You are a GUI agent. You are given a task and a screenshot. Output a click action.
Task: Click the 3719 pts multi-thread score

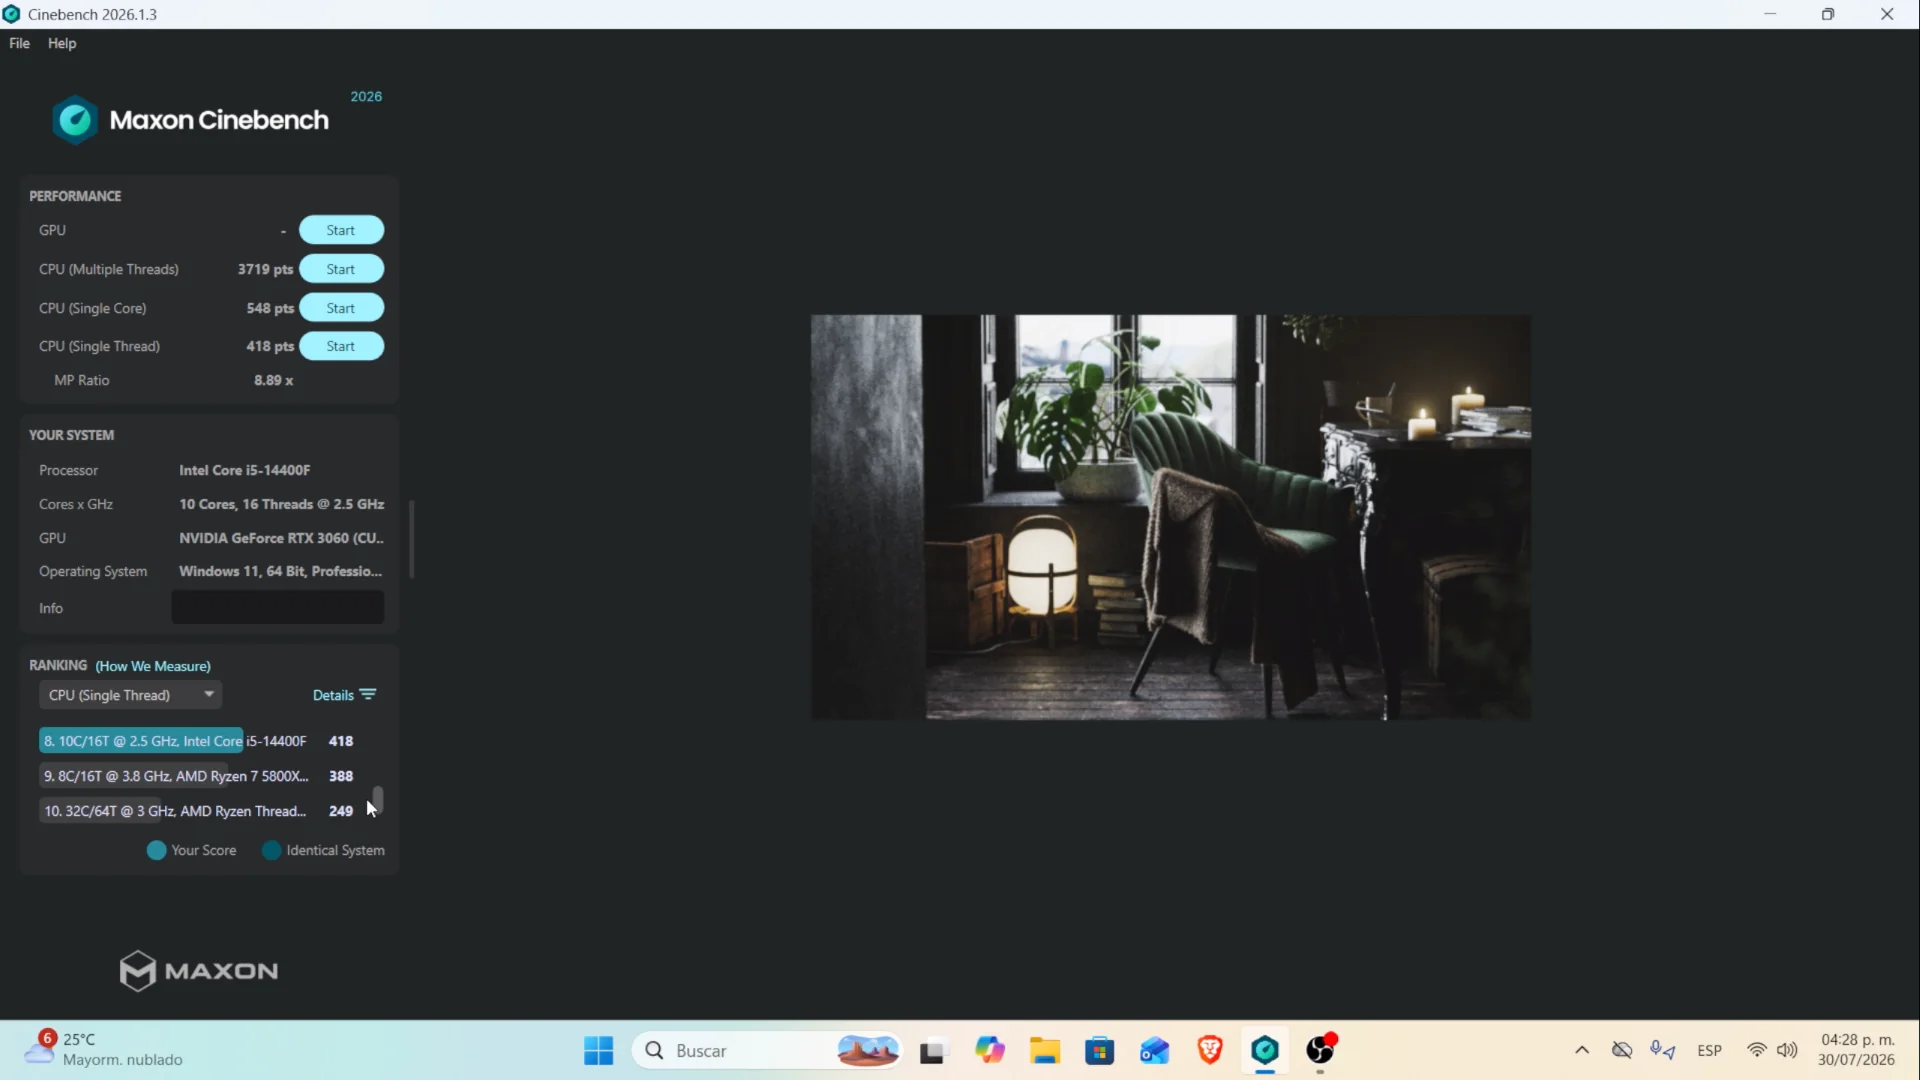click(265, 269)
